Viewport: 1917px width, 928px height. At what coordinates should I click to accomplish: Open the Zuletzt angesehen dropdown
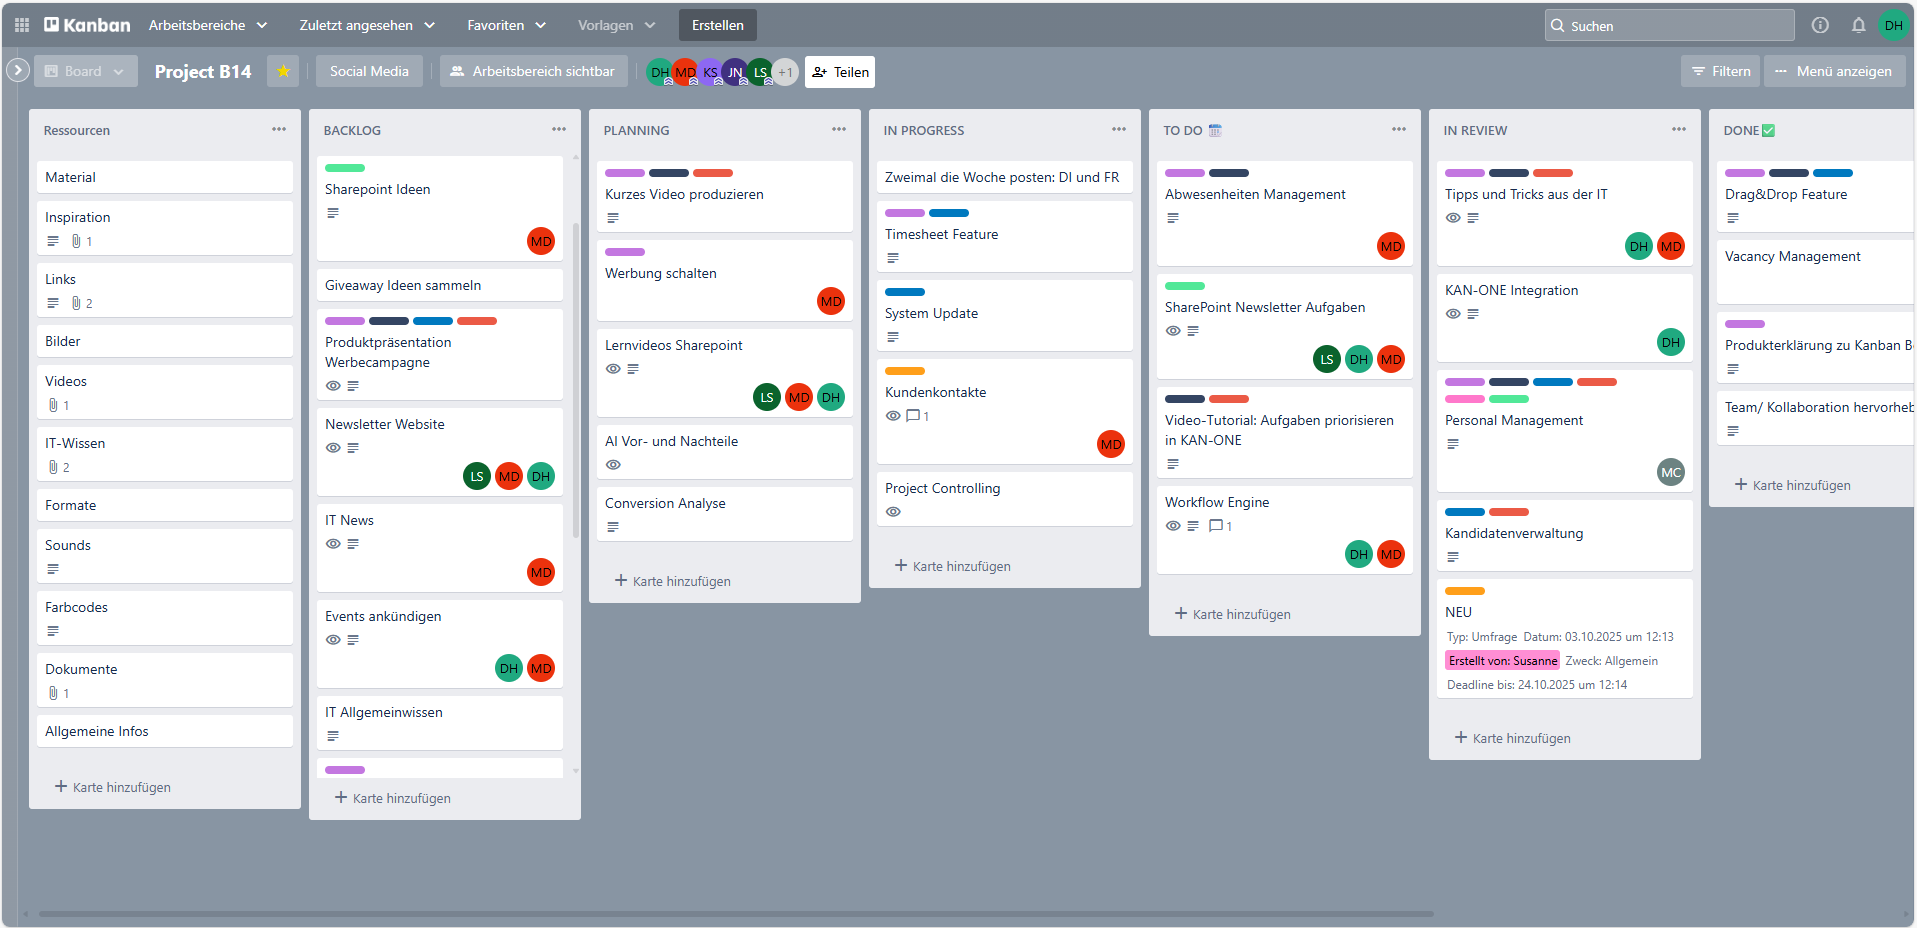coord(367,25)
